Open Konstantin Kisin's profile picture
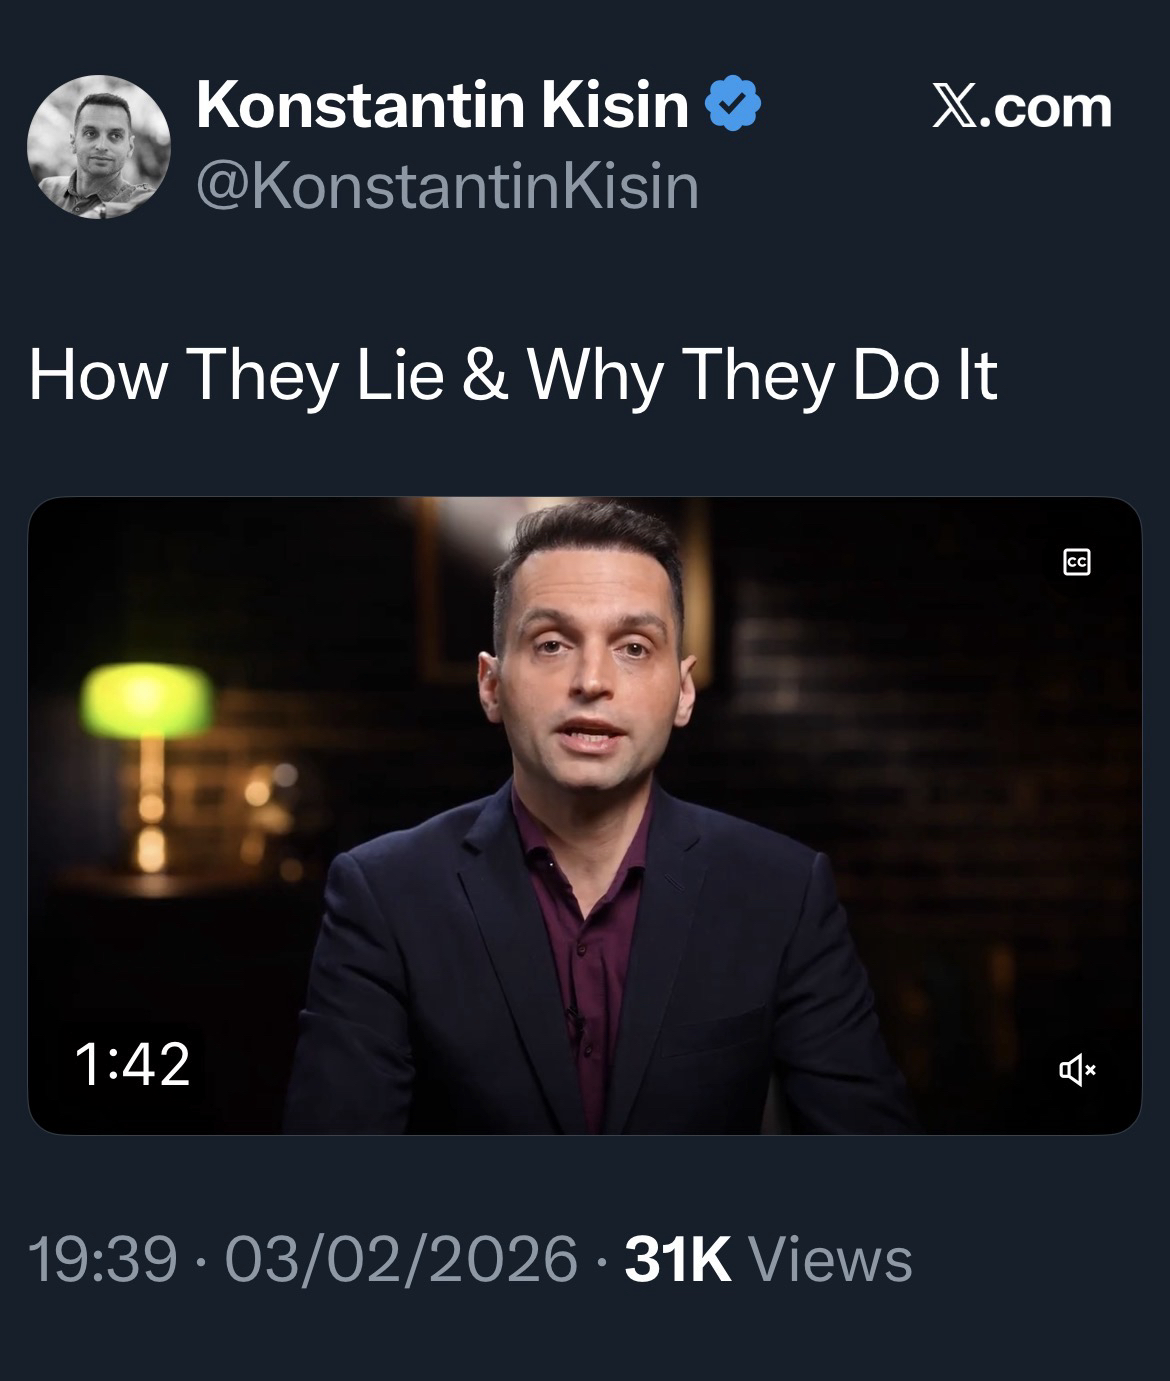Image resolution: width=1170 pixels, height=1381 pixels. tap(98, 146)
